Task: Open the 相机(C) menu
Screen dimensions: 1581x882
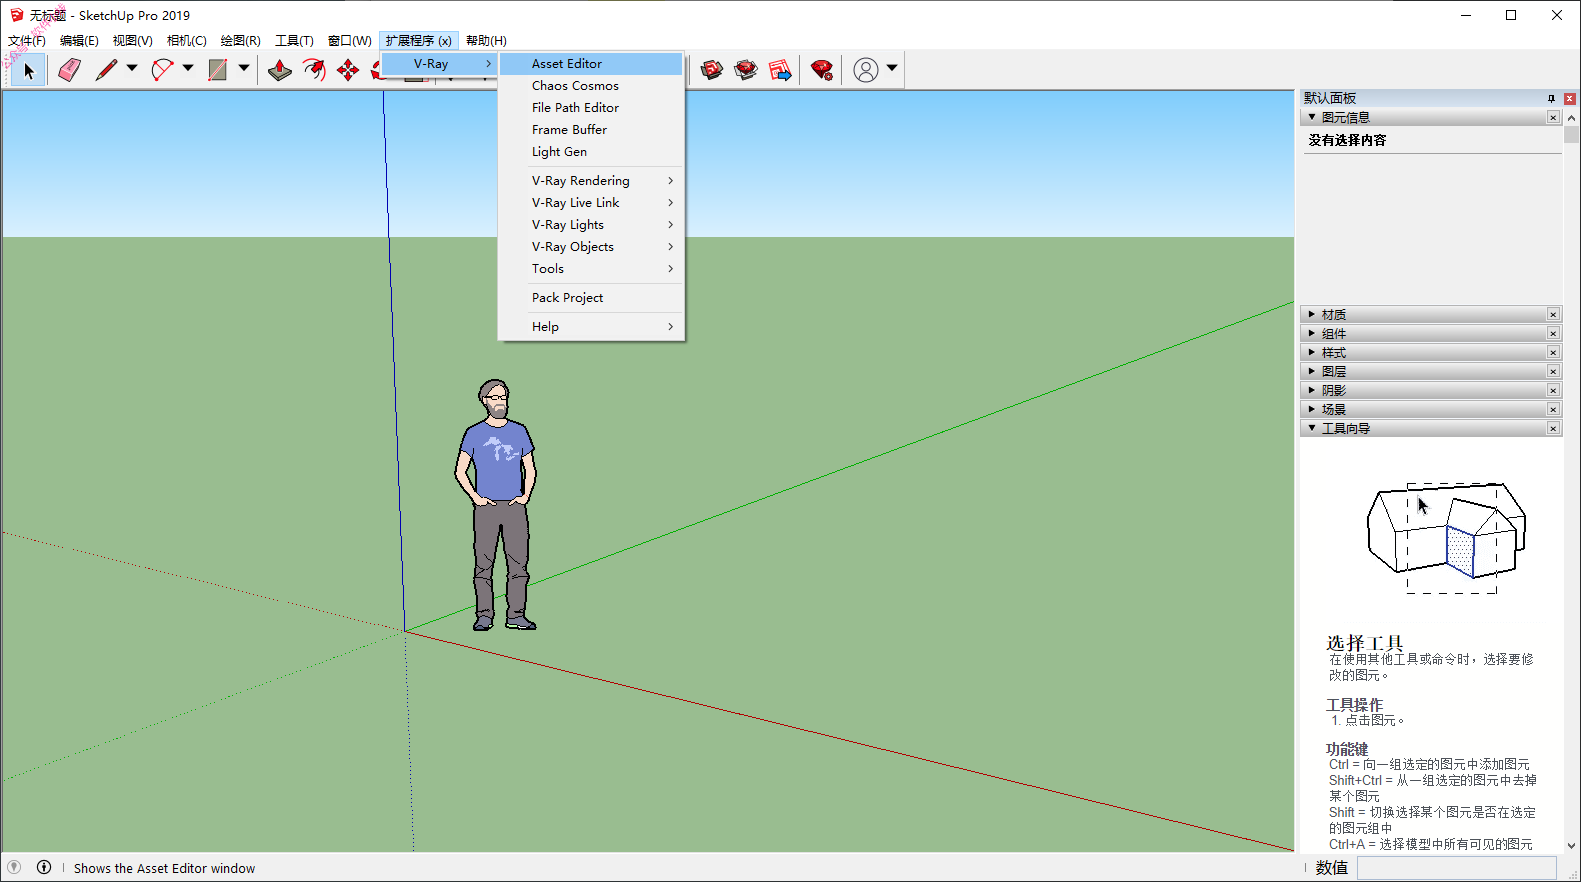Action: tap(187, 41)
